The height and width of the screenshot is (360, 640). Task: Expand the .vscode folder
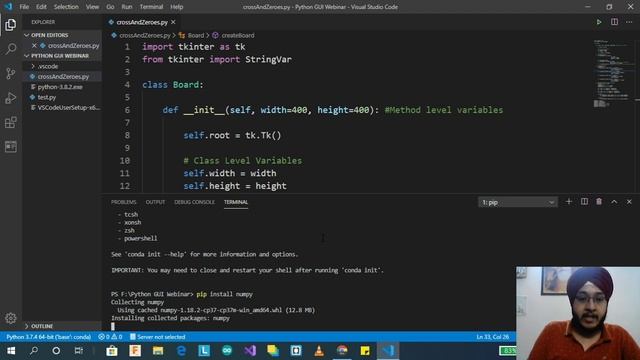click(48, 66)
